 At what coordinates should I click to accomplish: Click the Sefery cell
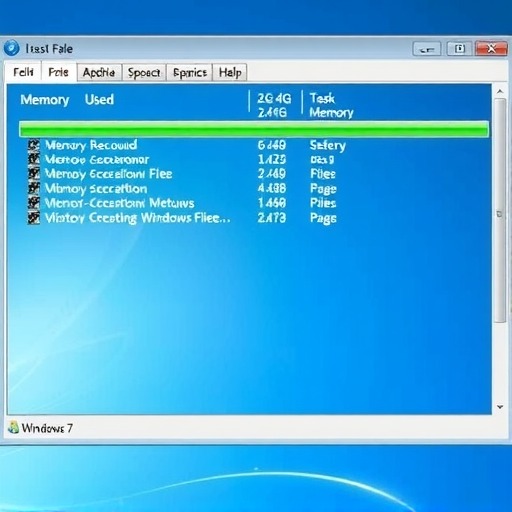point(328,146)
